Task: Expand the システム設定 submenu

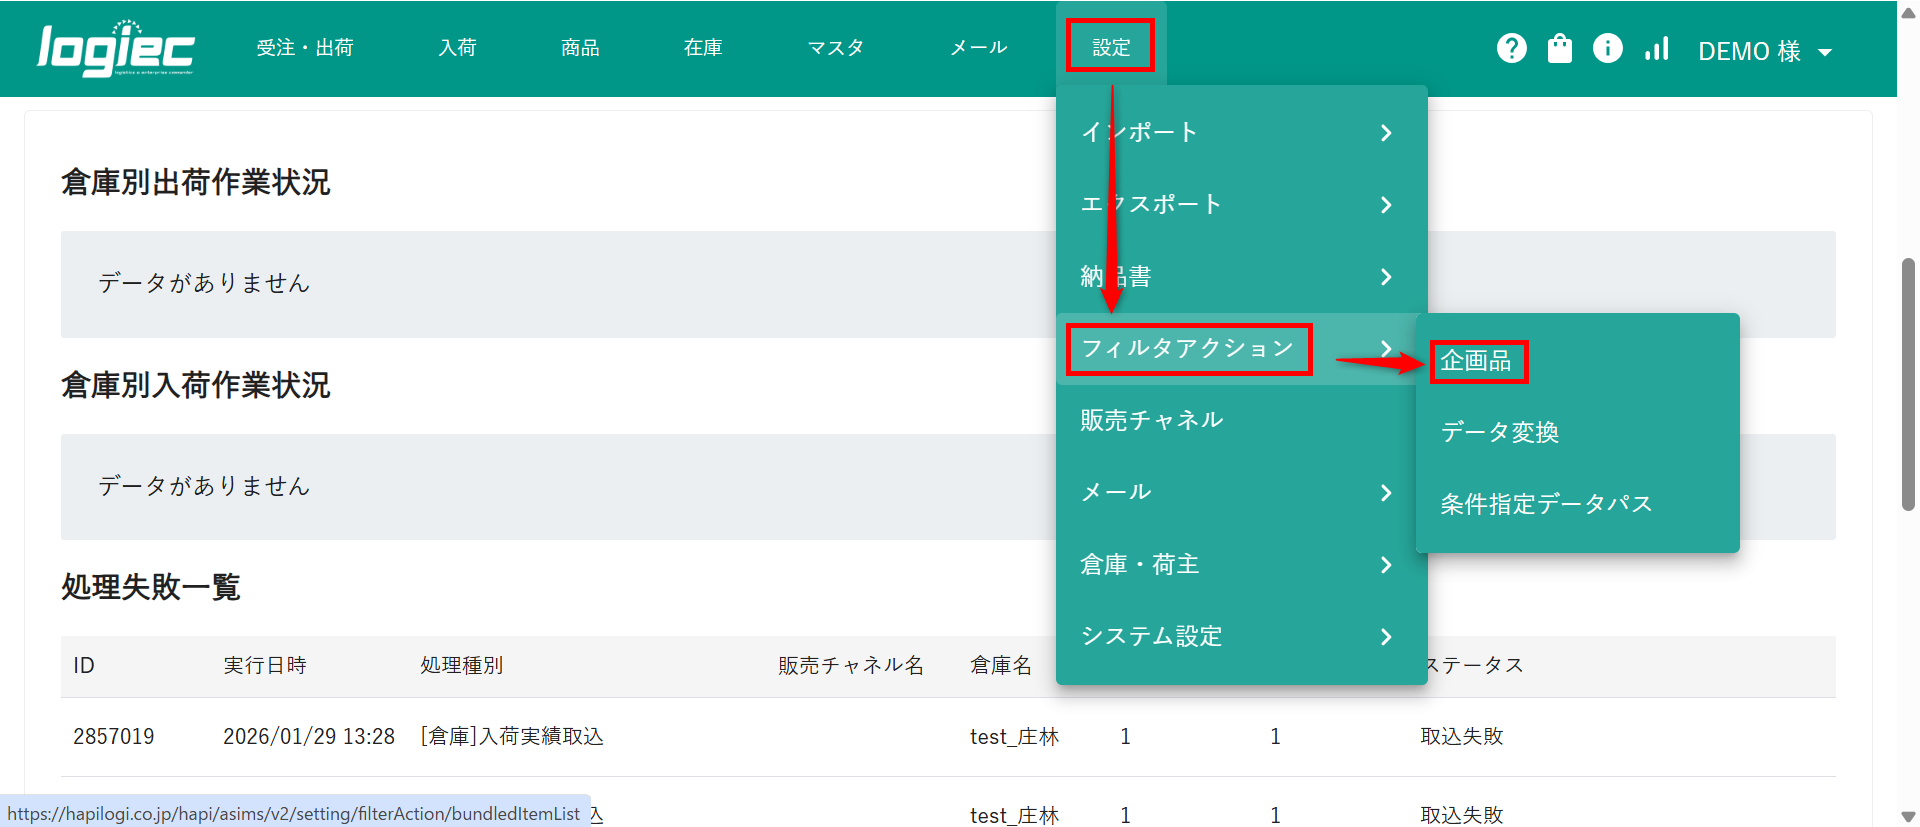Action: coord(1240,636)
